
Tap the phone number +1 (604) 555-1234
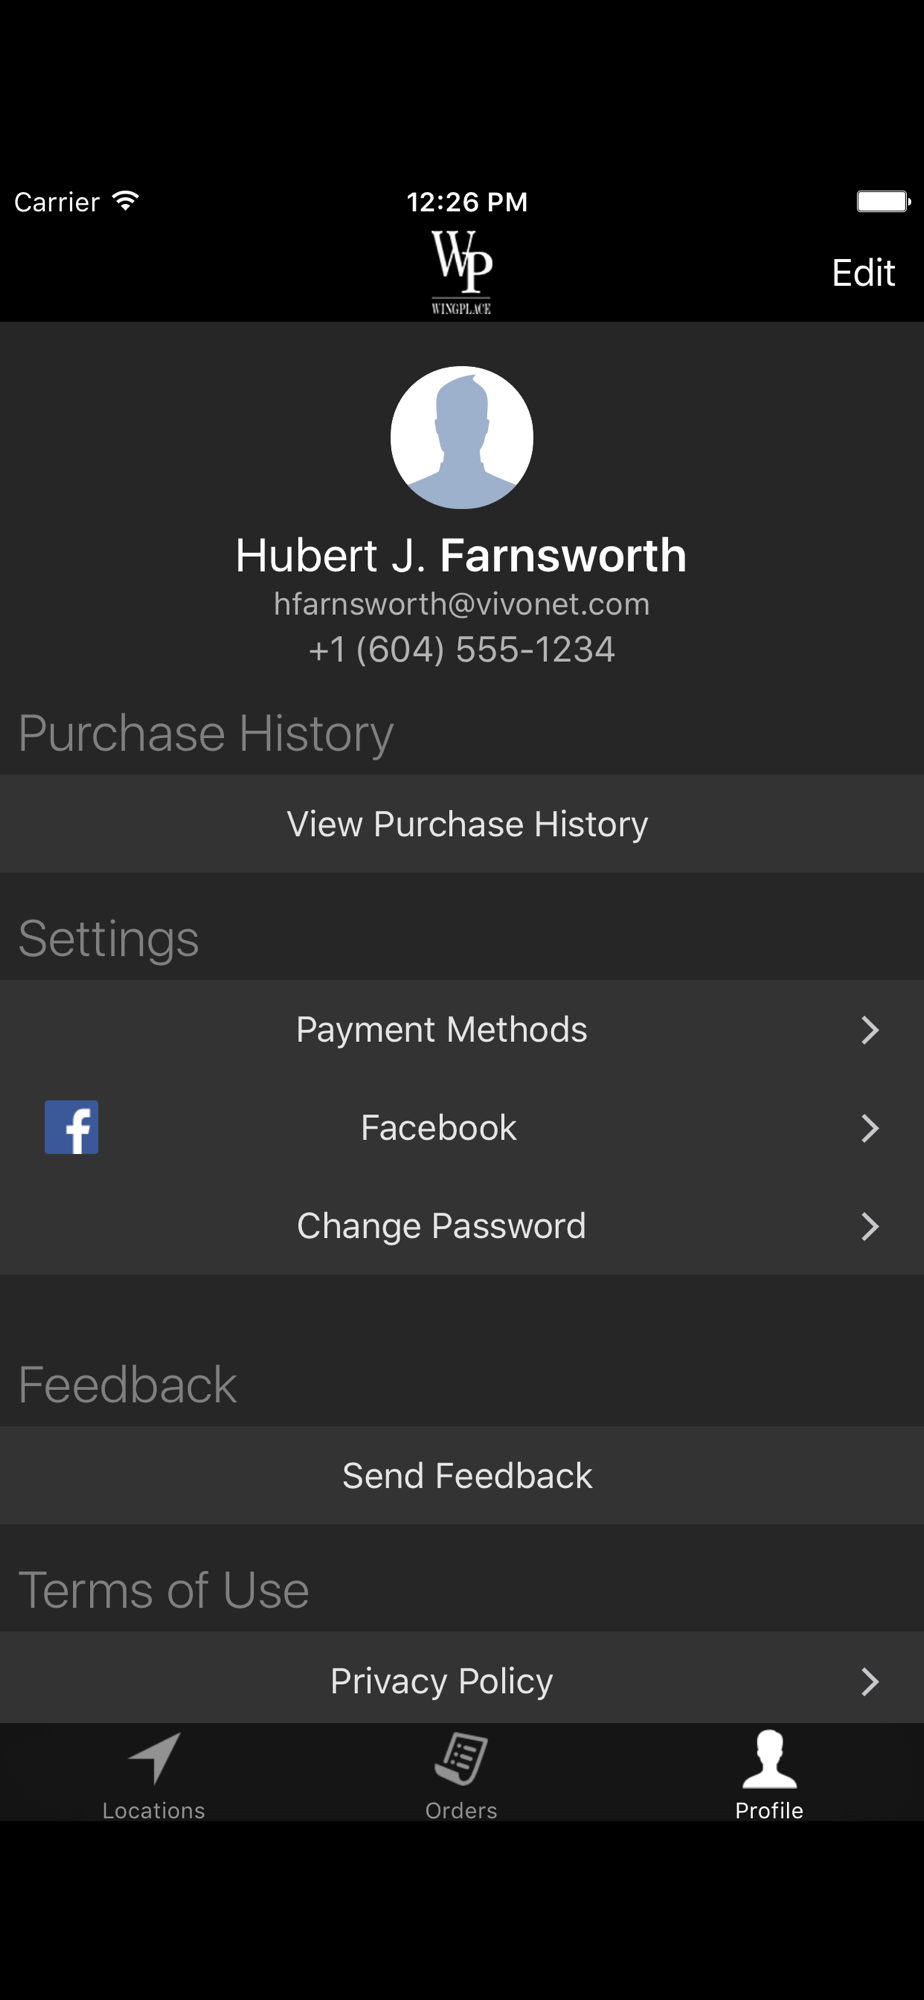[x=462, y=650]
